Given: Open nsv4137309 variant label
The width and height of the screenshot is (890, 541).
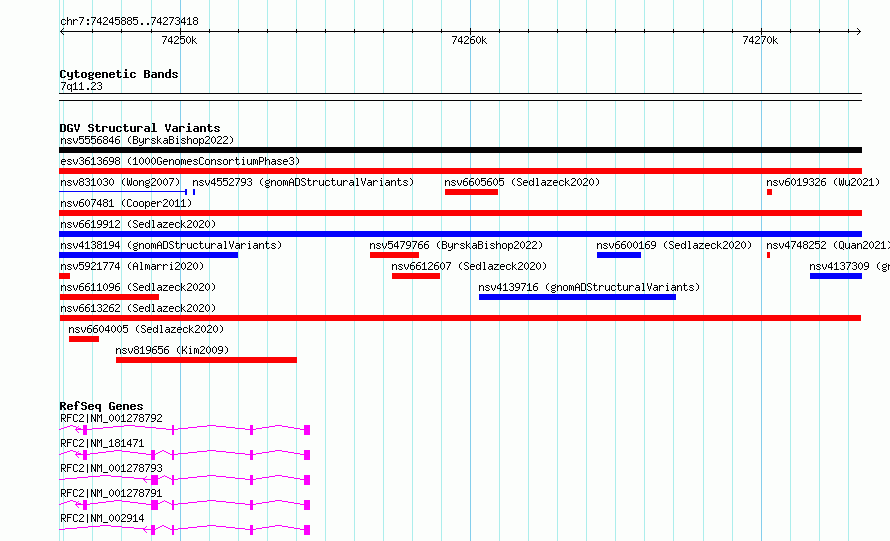Looking at the screenshot, I should tap(849, 266).
